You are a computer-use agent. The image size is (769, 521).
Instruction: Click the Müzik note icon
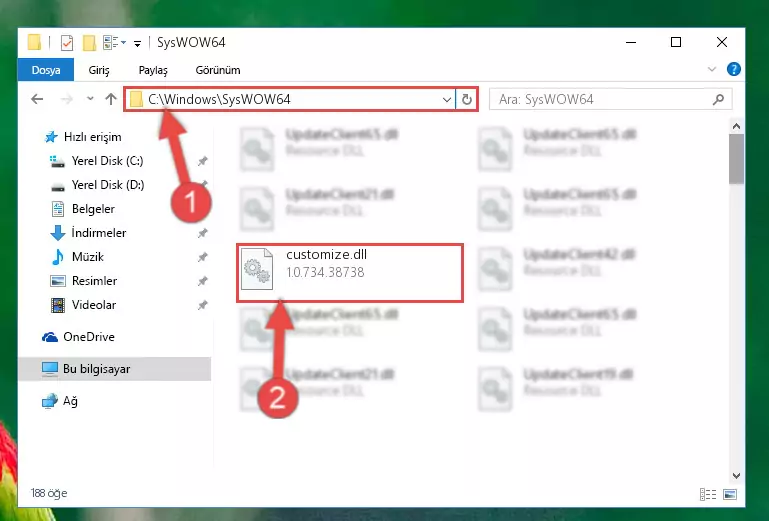tap(58, 257)
